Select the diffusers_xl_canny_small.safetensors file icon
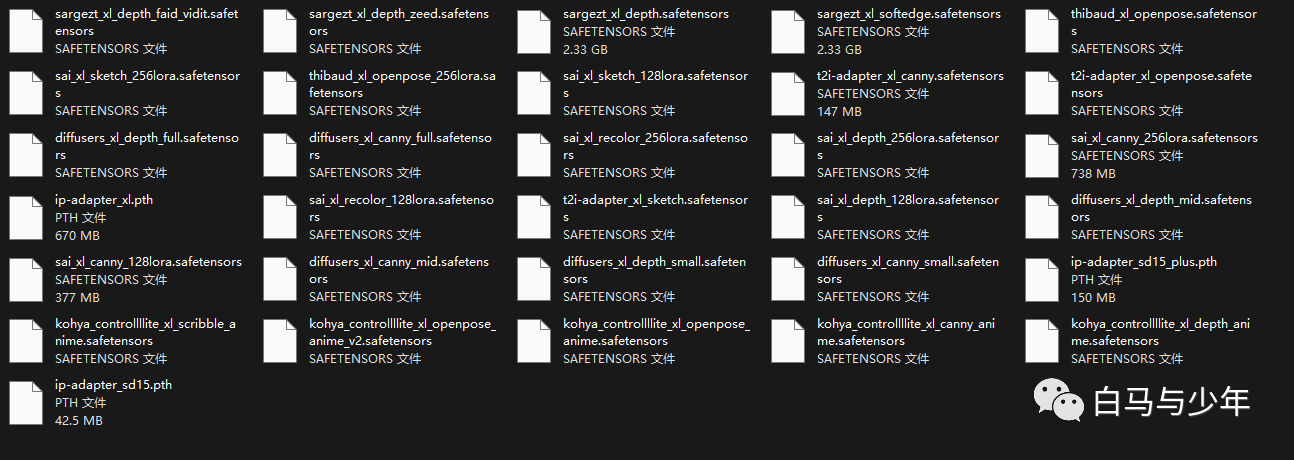Image resolution: width=1294 pixels, height=460 pixels. tap(788, 279)
